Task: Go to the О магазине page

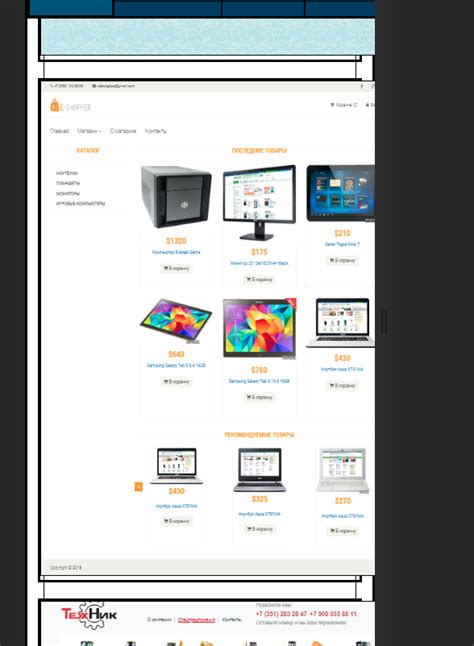Action: point(123,131)
